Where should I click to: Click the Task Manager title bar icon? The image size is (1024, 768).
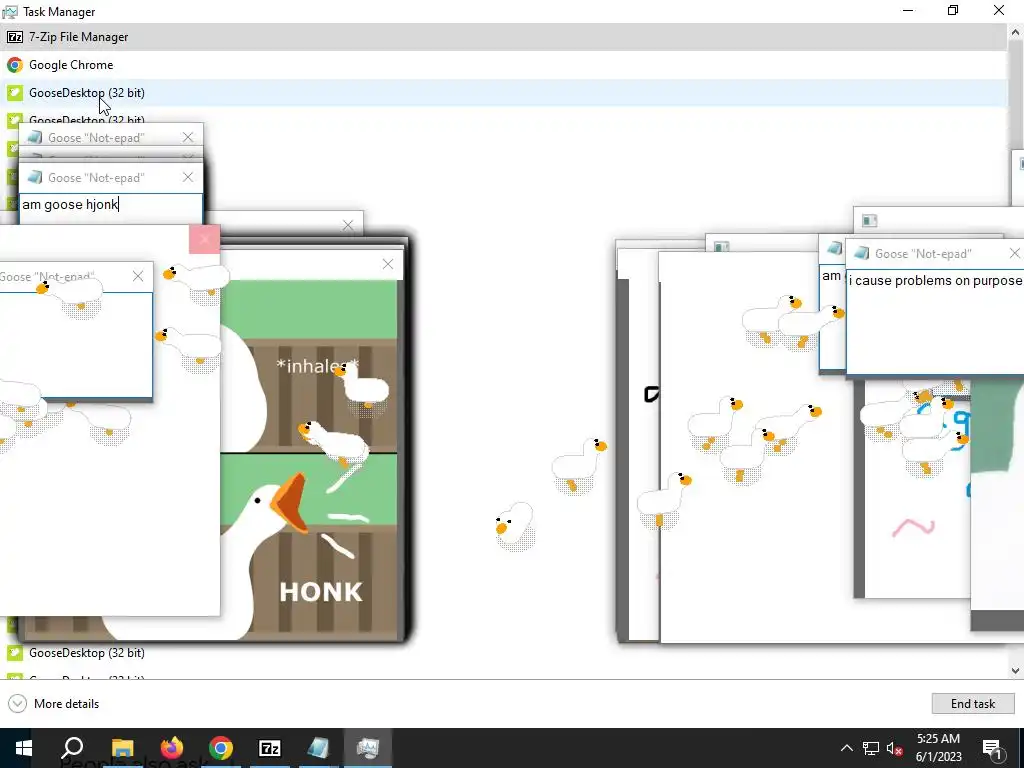10,12
